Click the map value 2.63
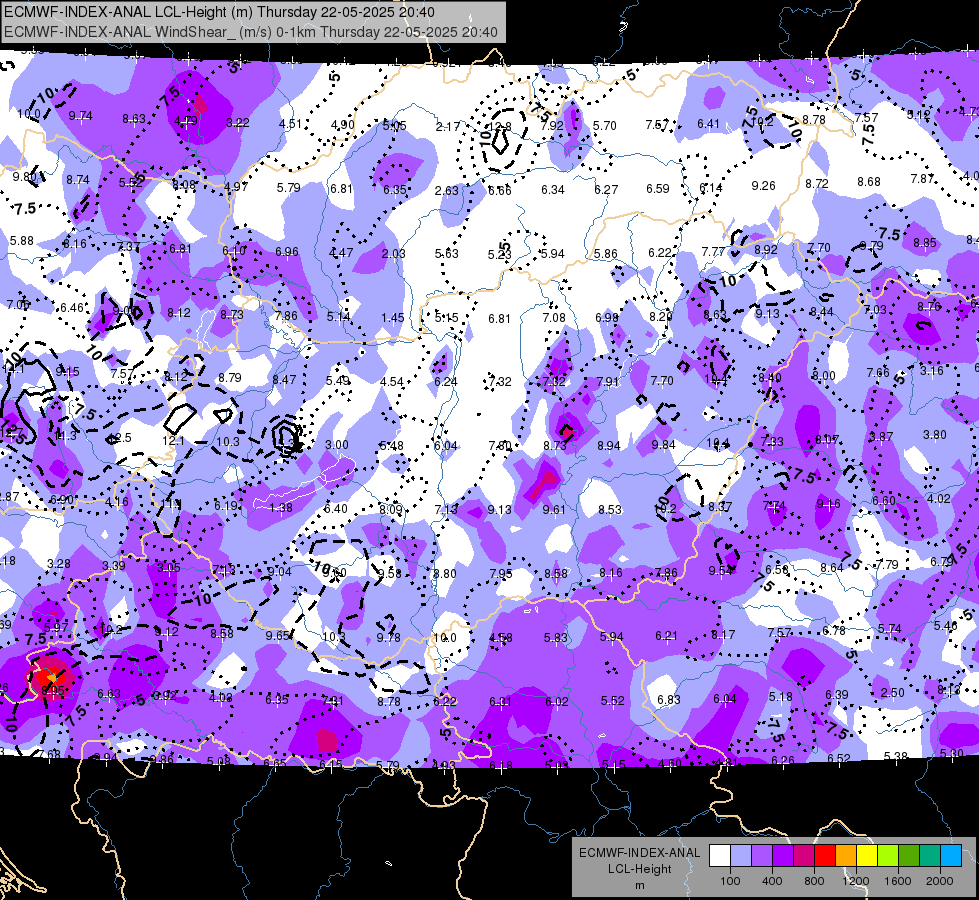The height and width of the screenshot is (900, 979). pos(447,190)
